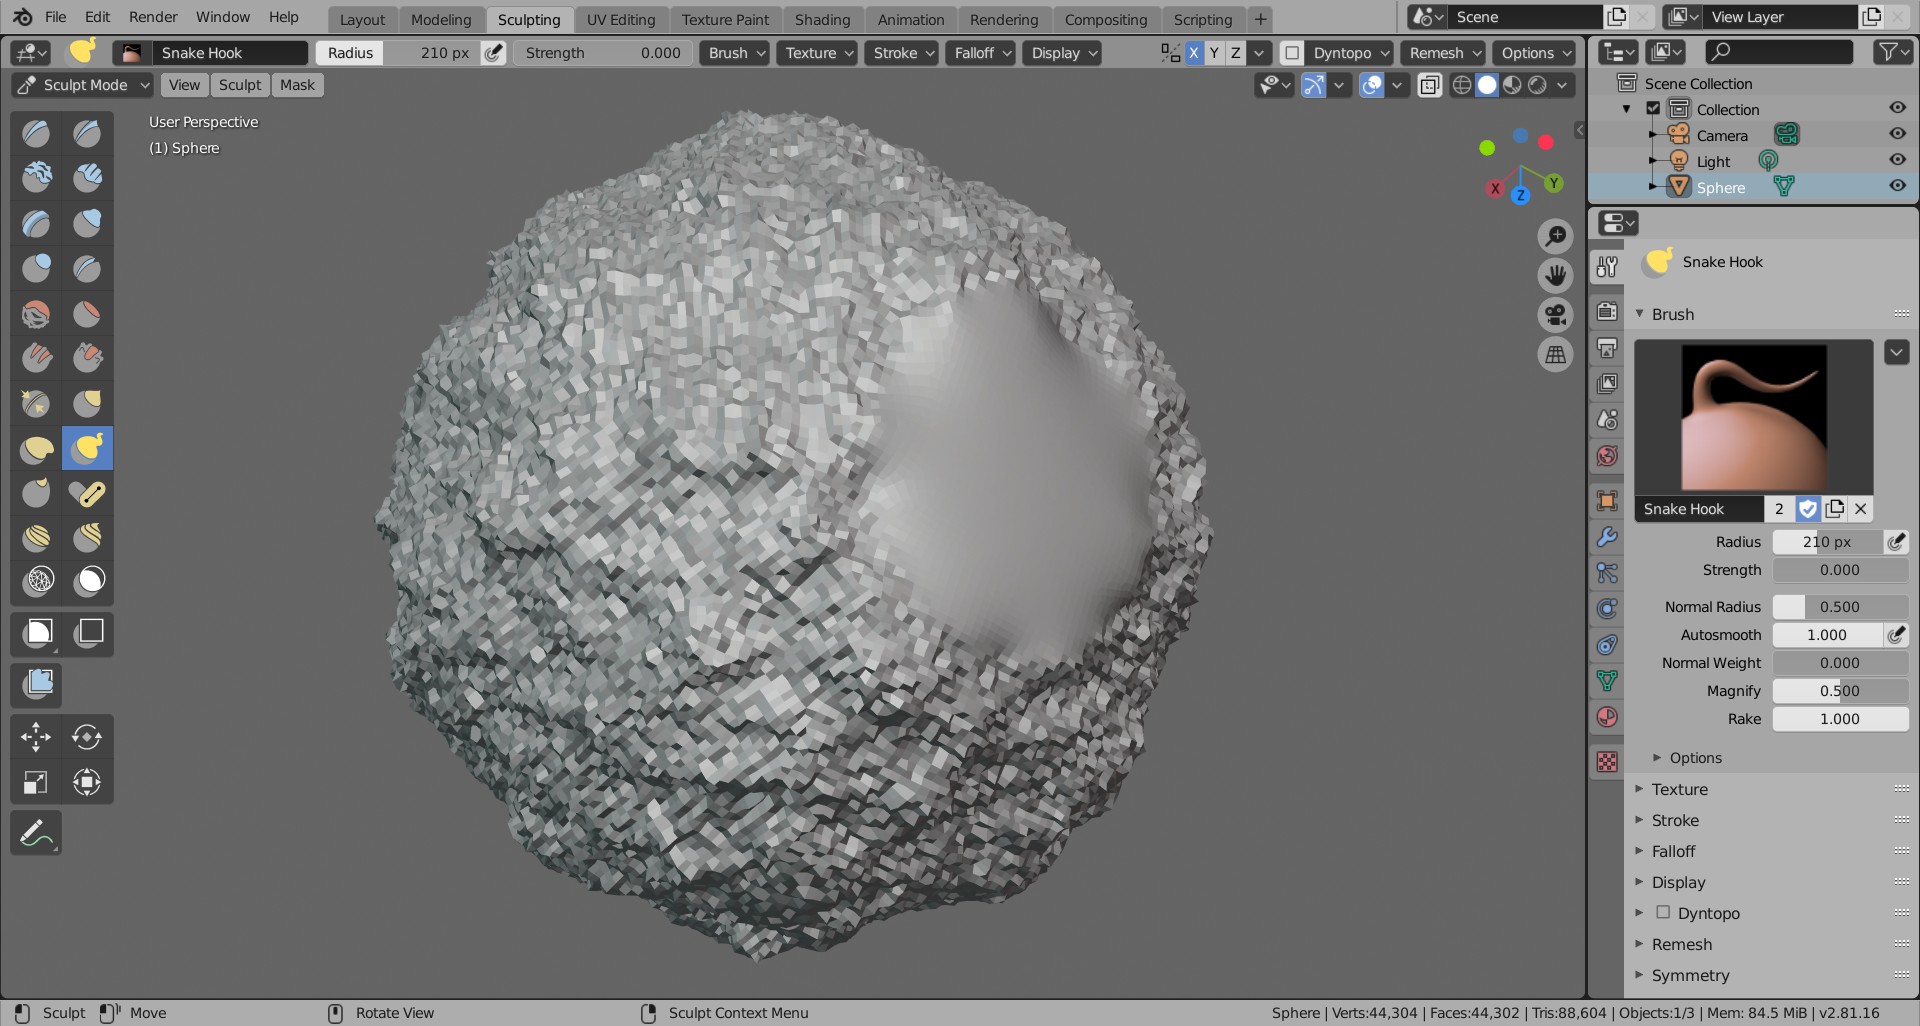Image resolution: width=1920 pixels, height=1026 pixels.
Task: Select the Annotate tool
Action: (x=36, y=833)
